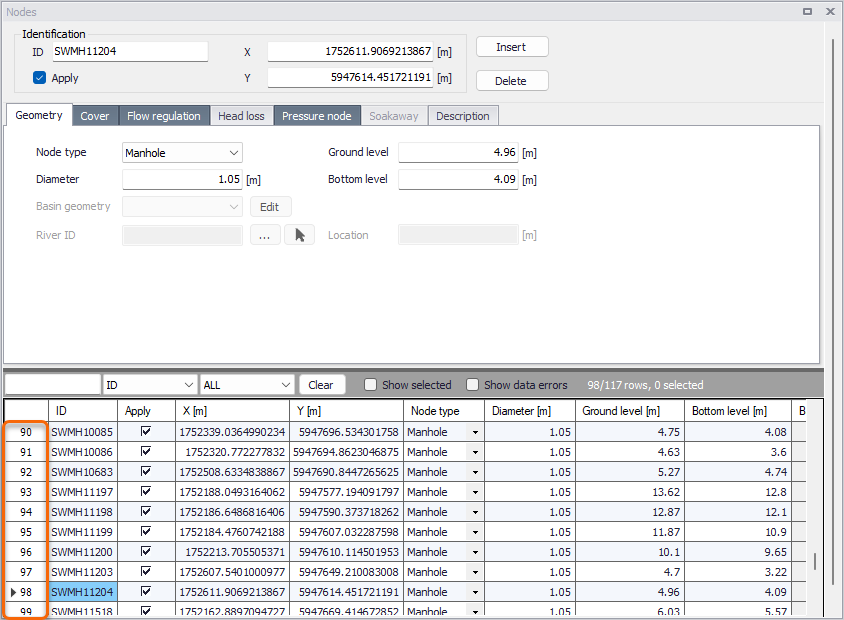
Task: Click the Ground level input field
Action: pos(458,152)
